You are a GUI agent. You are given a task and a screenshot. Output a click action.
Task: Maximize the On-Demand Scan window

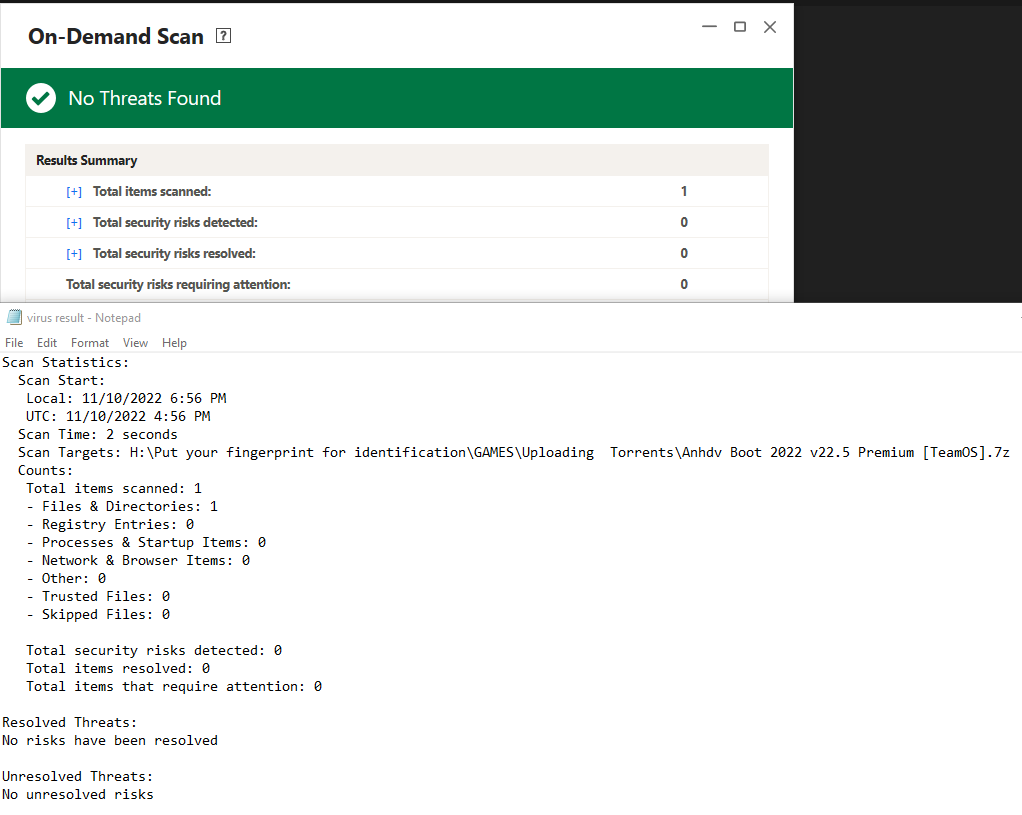[740, 27]
